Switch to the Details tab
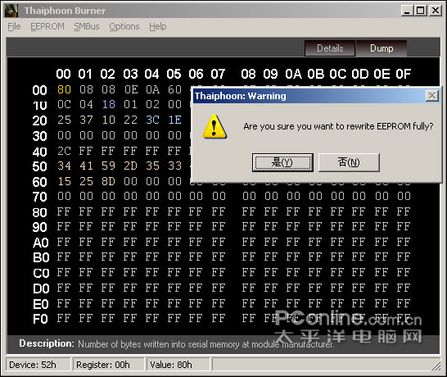Image resolution: width=447 pixels, height=377 pixels. point(330,48)
